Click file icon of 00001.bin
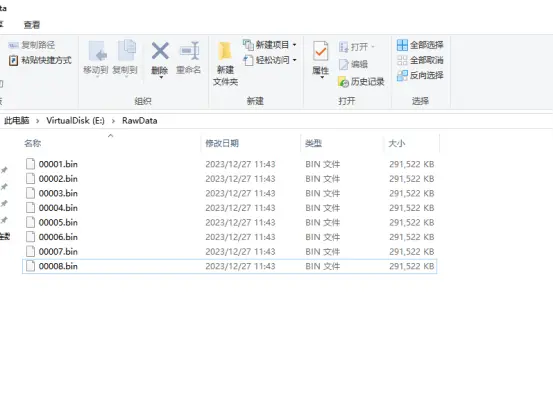The height and width of the screenshot is (400, 554). pyautogui.click(x=31, y=164)
